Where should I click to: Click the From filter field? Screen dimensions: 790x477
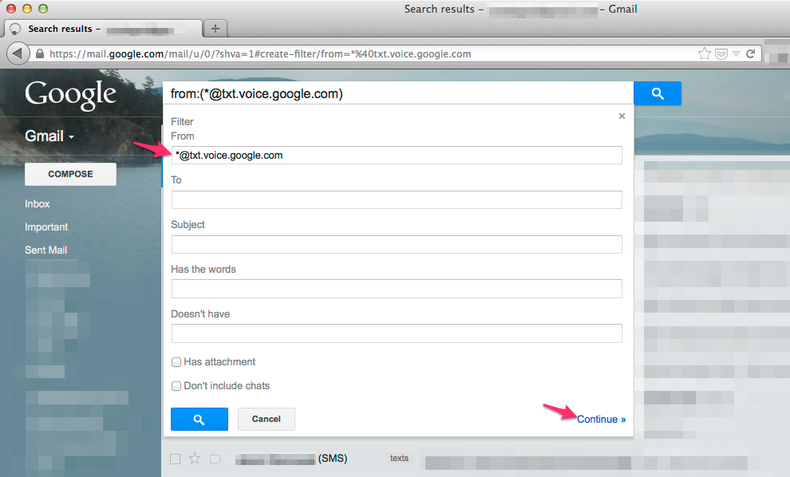pos(397,155)
